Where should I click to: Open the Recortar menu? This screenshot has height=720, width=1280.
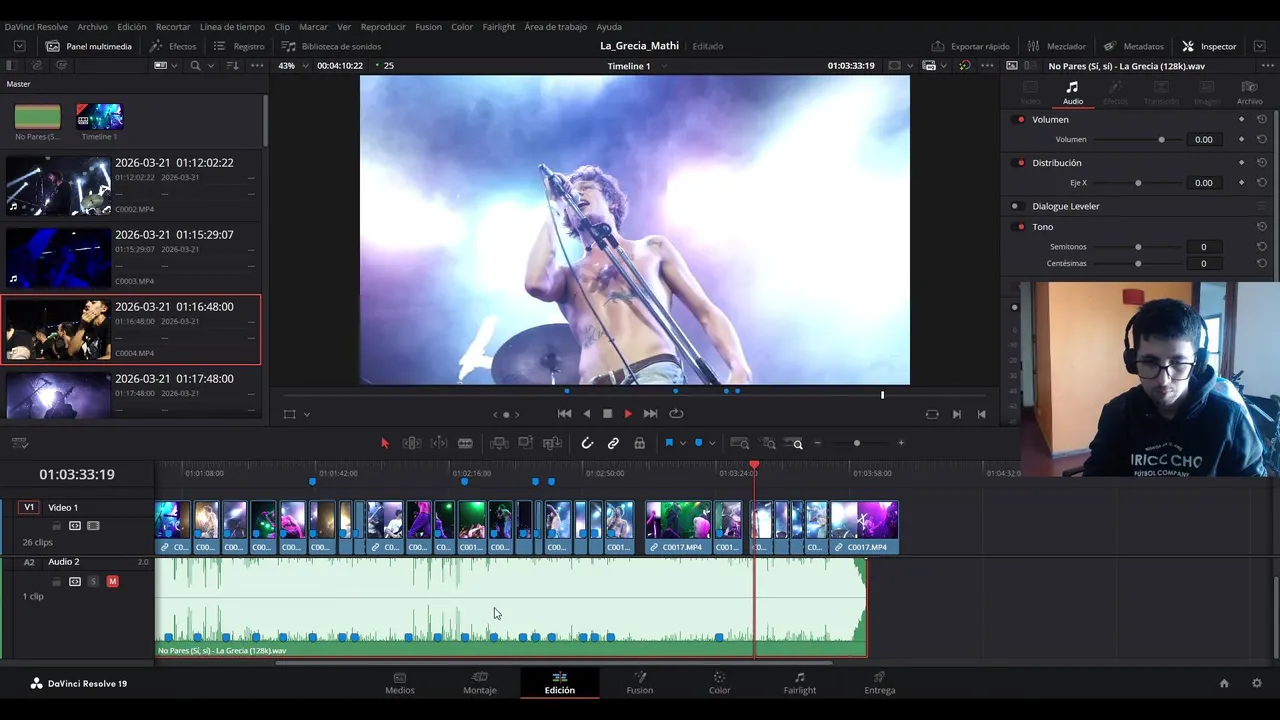point(173,27)
